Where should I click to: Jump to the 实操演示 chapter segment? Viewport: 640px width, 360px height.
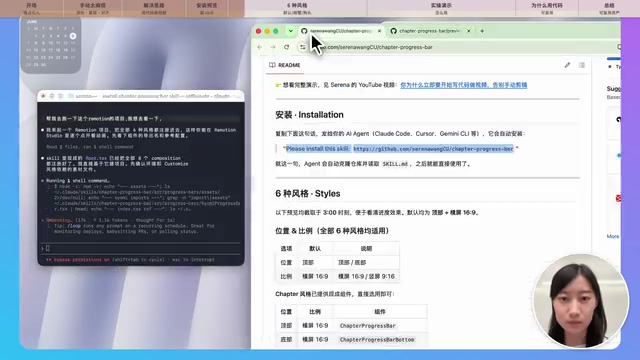tap(441, 9)
